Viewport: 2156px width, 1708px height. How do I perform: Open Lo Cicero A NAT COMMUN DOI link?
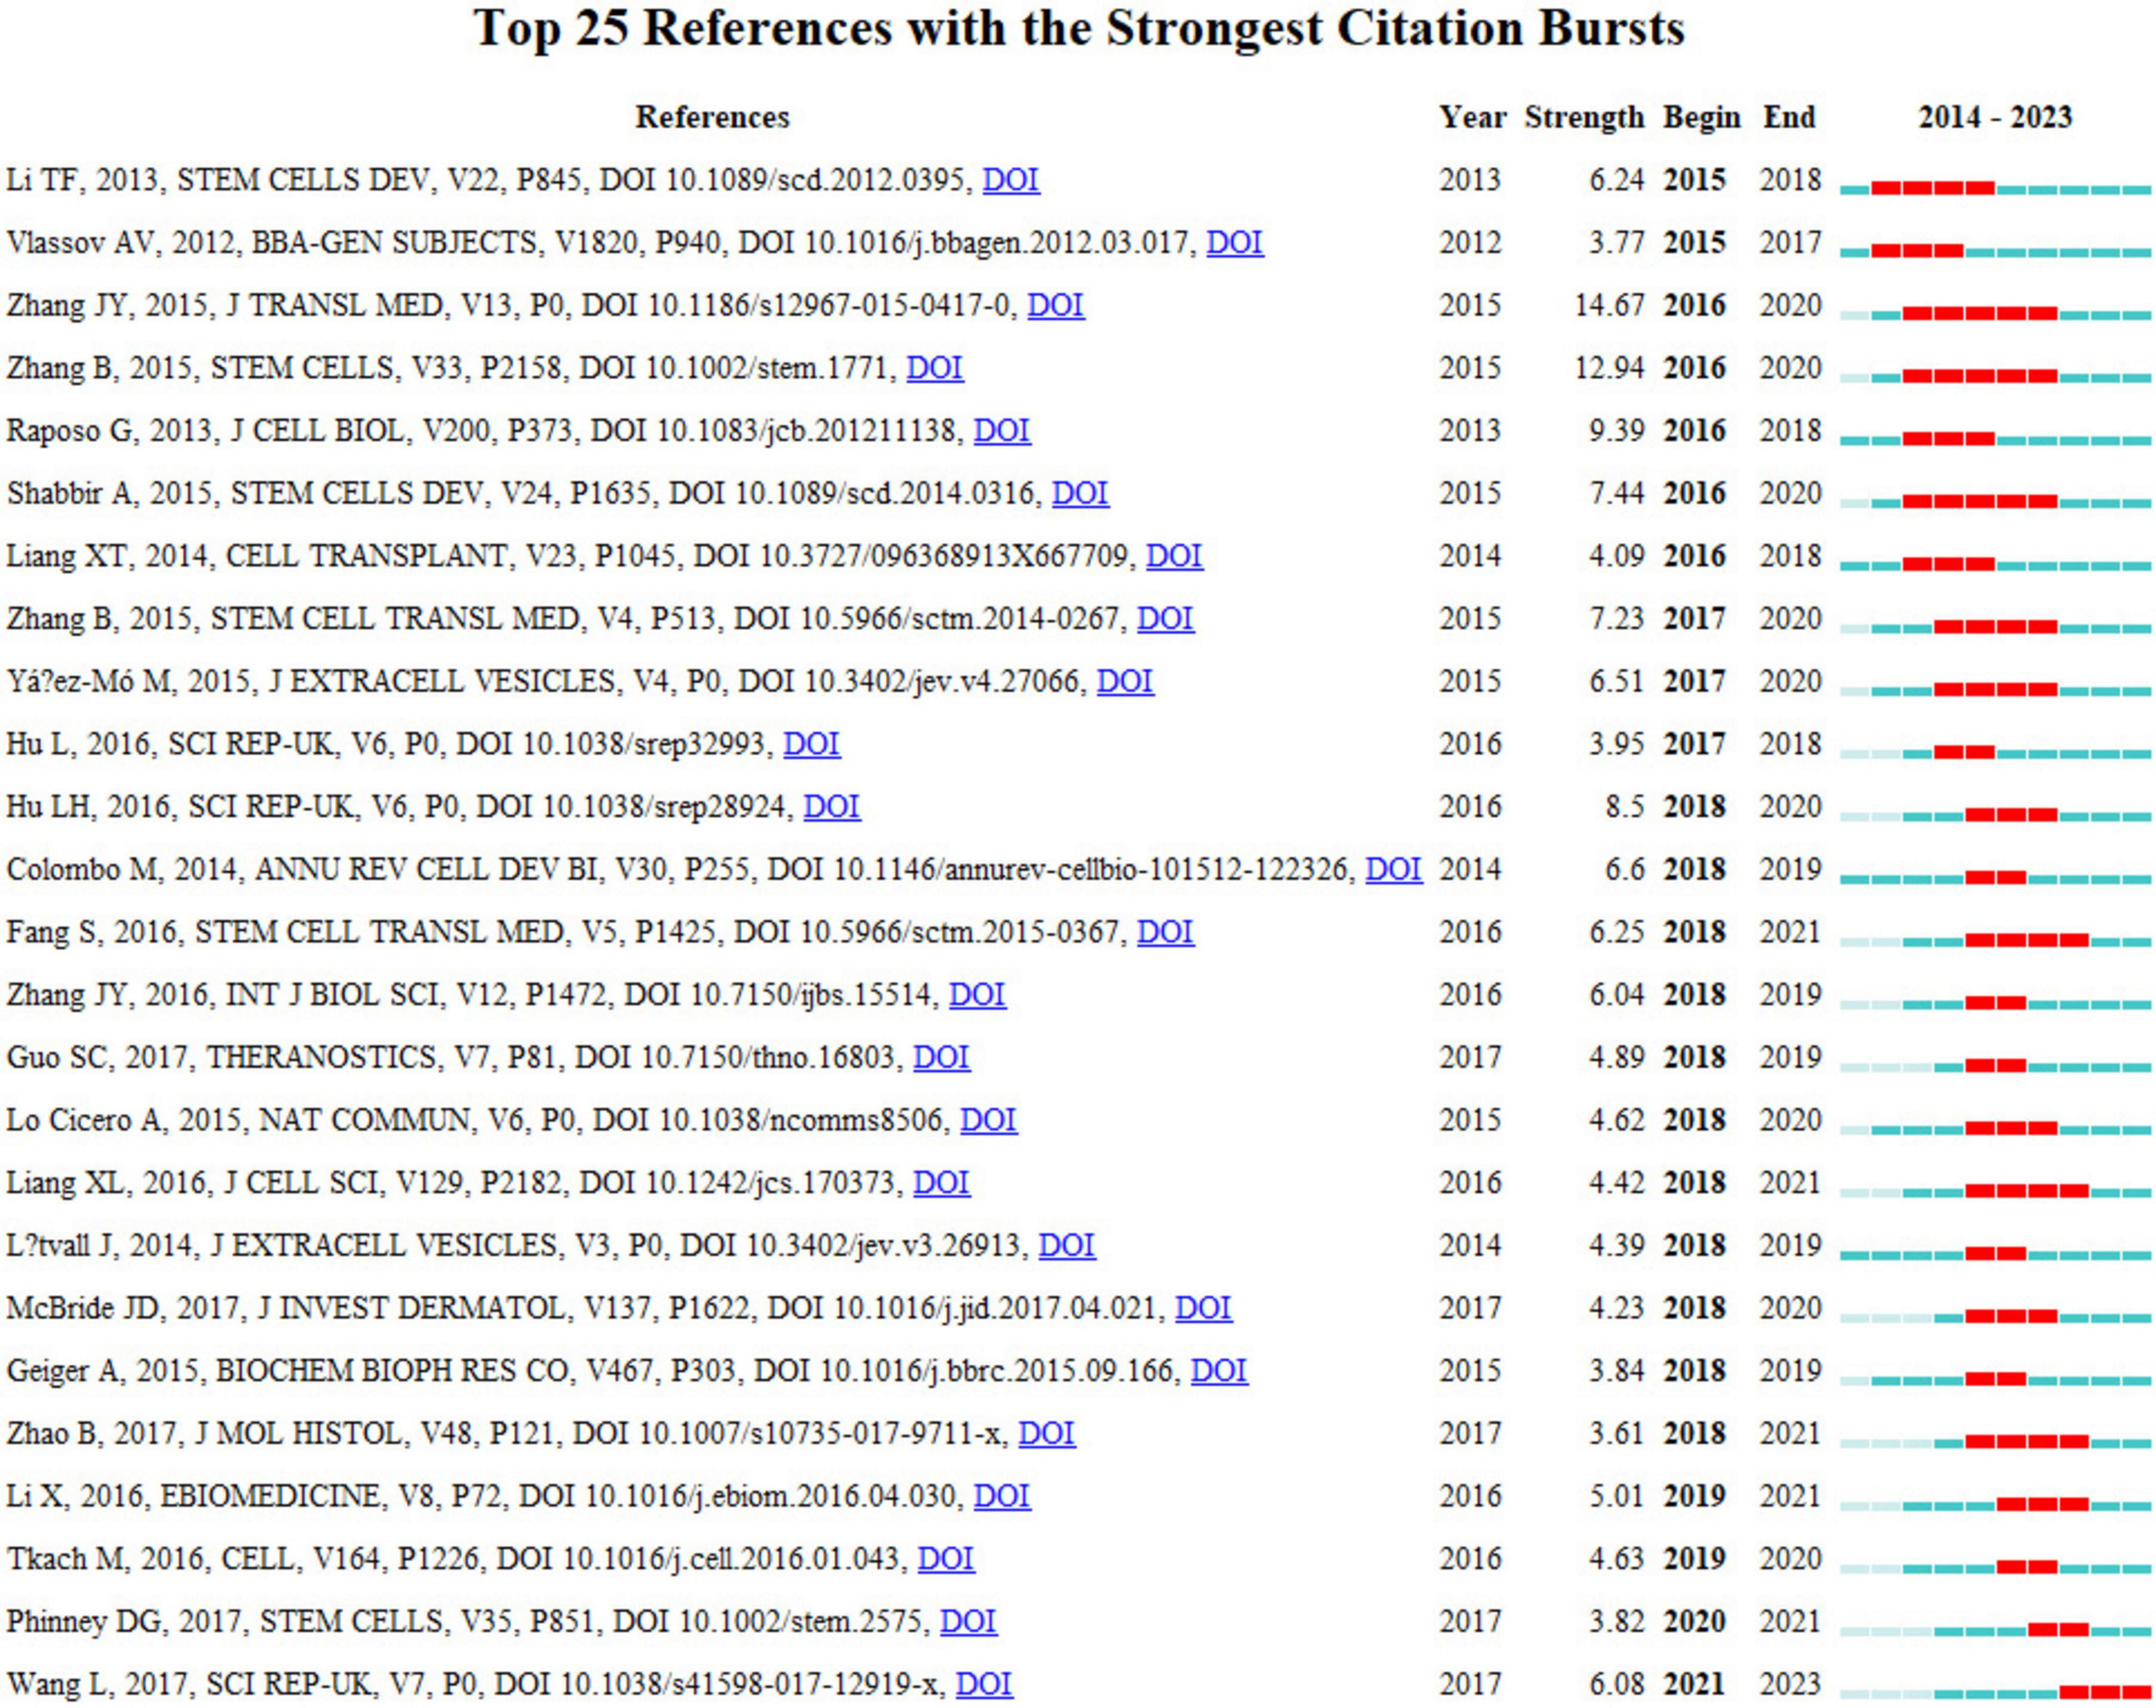[x=989, y=1120]
